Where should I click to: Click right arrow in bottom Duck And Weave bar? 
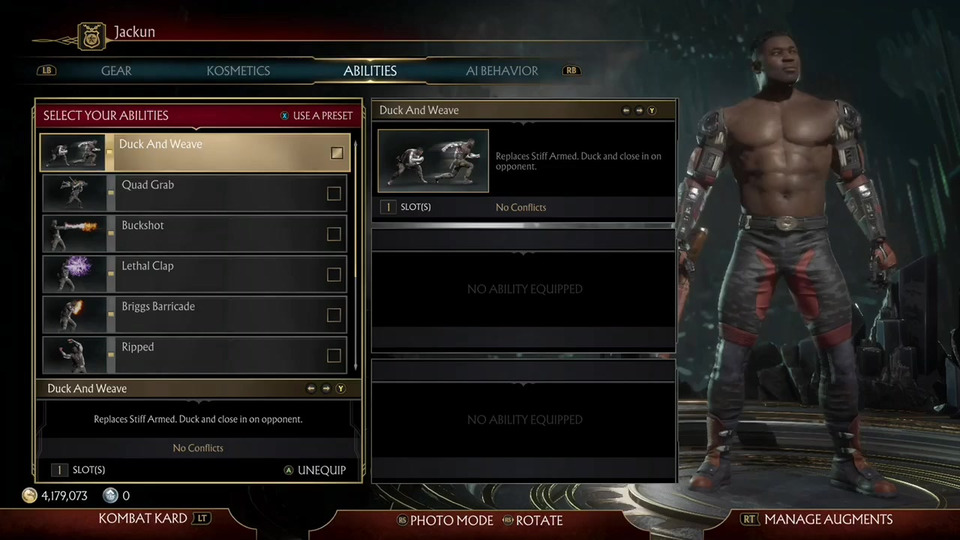(x=326, y=389)
